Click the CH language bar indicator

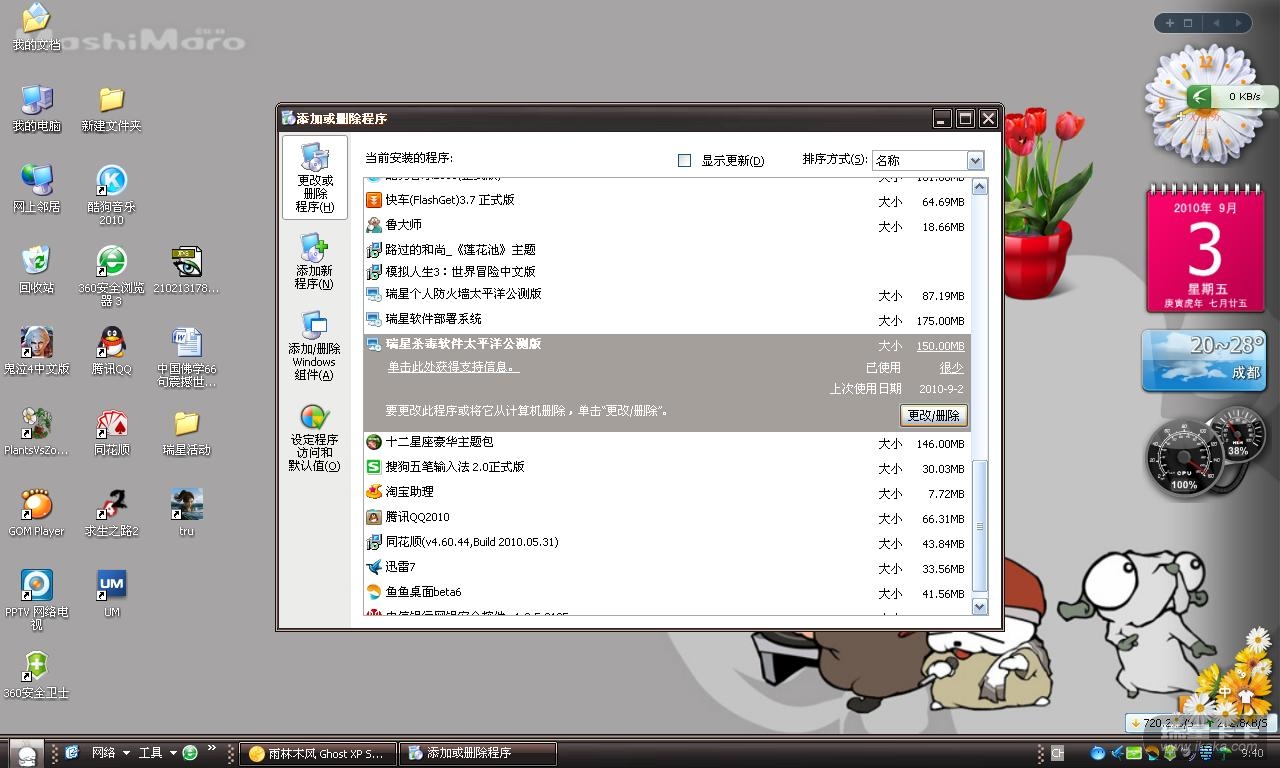coord(1057,753)
